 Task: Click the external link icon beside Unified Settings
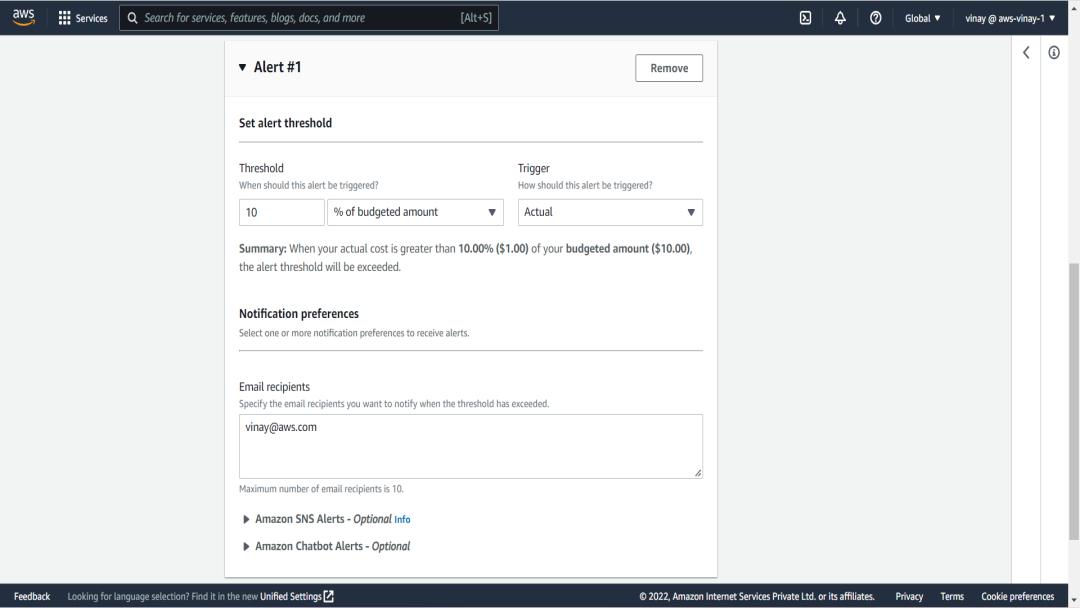click(x=329, y=596)
